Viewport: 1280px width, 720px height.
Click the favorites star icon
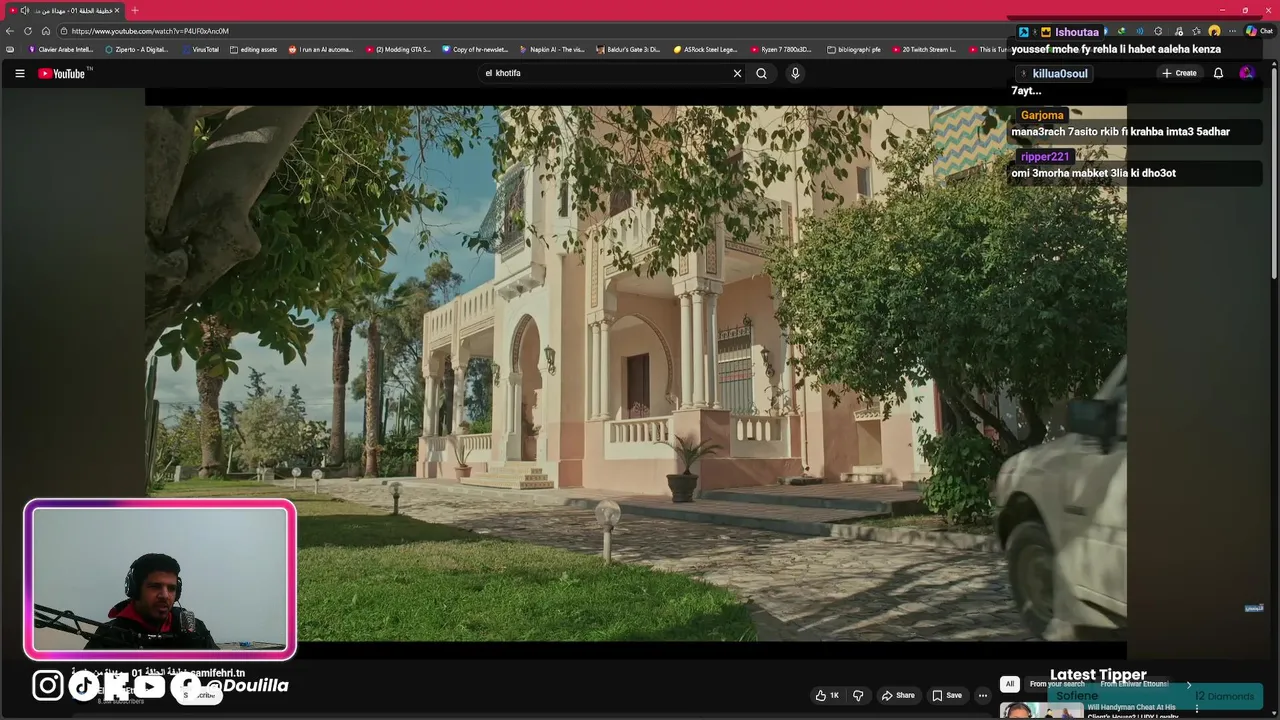(x=1196, y=31)
